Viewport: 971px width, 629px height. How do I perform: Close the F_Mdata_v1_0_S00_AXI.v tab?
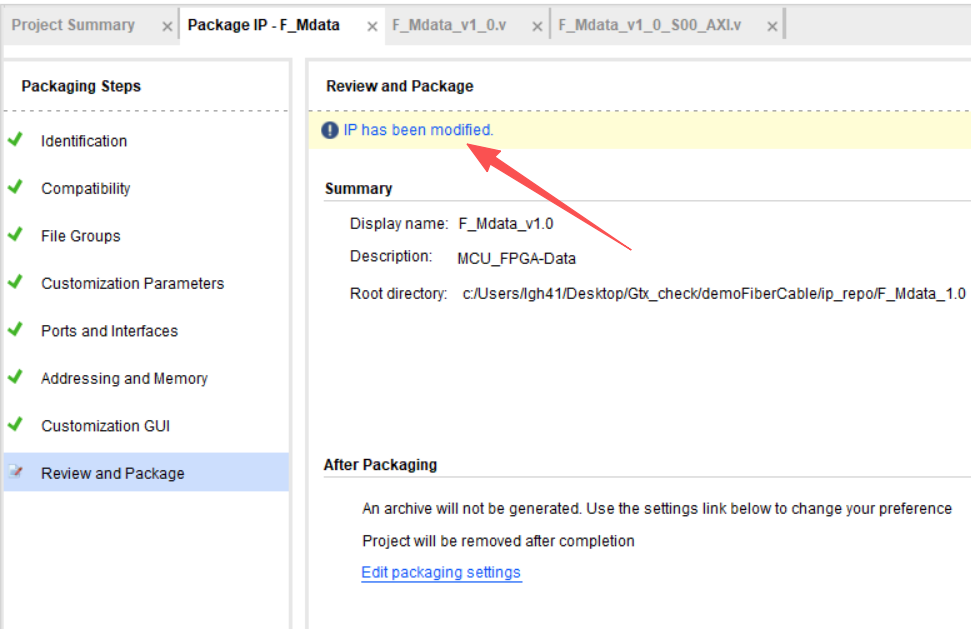(x=772, y=27)
